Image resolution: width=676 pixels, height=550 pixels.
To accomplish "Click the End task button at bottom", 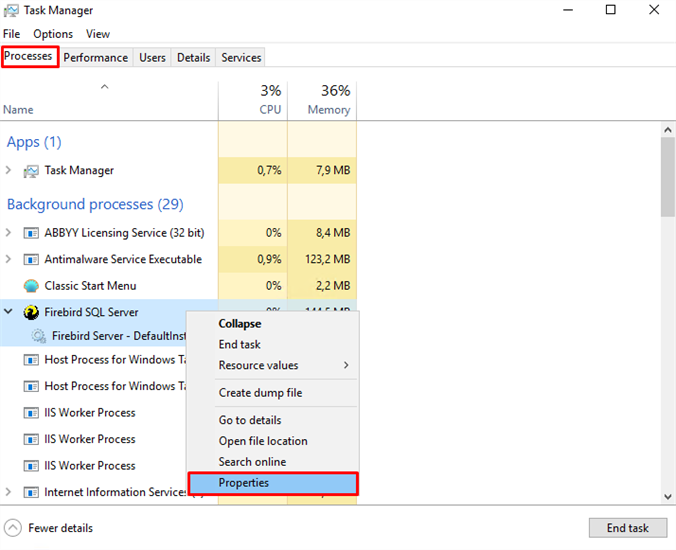I will [628, 528].
